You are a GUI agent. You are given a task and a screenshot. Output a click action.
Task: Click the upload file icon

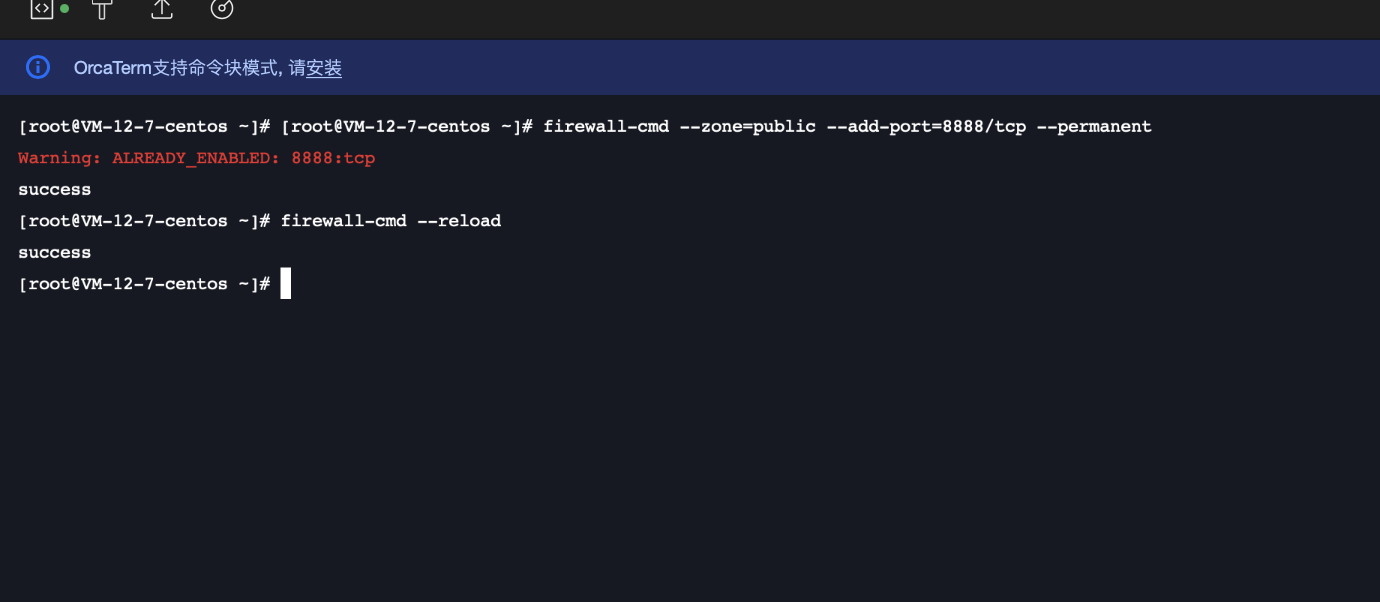[162, 9]
